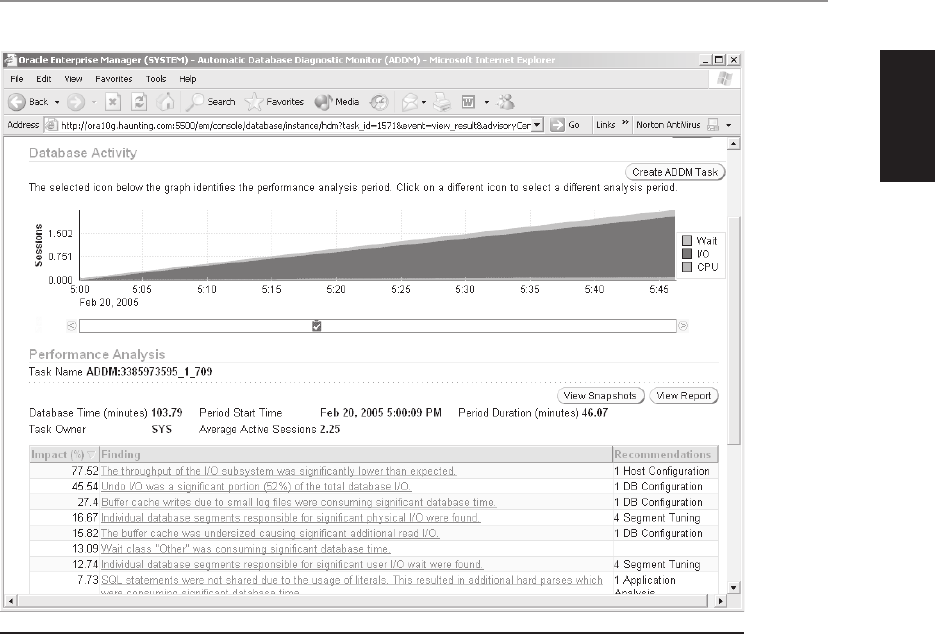Open the Favorites menu
The width and height of the screenshot is (935, 634).
click(x=113, y=79)
